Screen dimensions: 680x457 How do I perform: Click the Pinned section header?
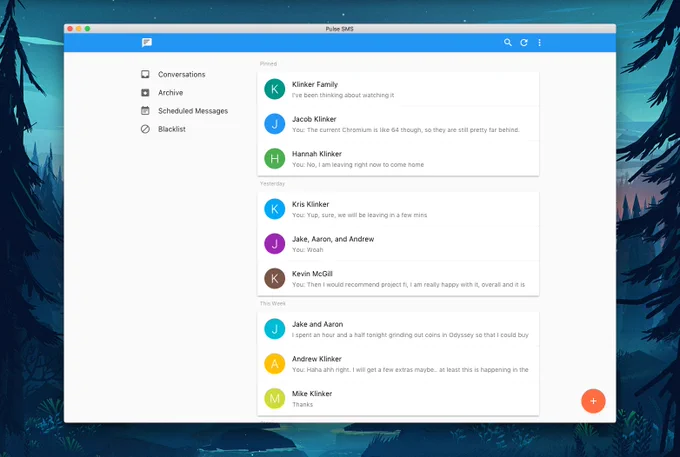tap(268, 64)
